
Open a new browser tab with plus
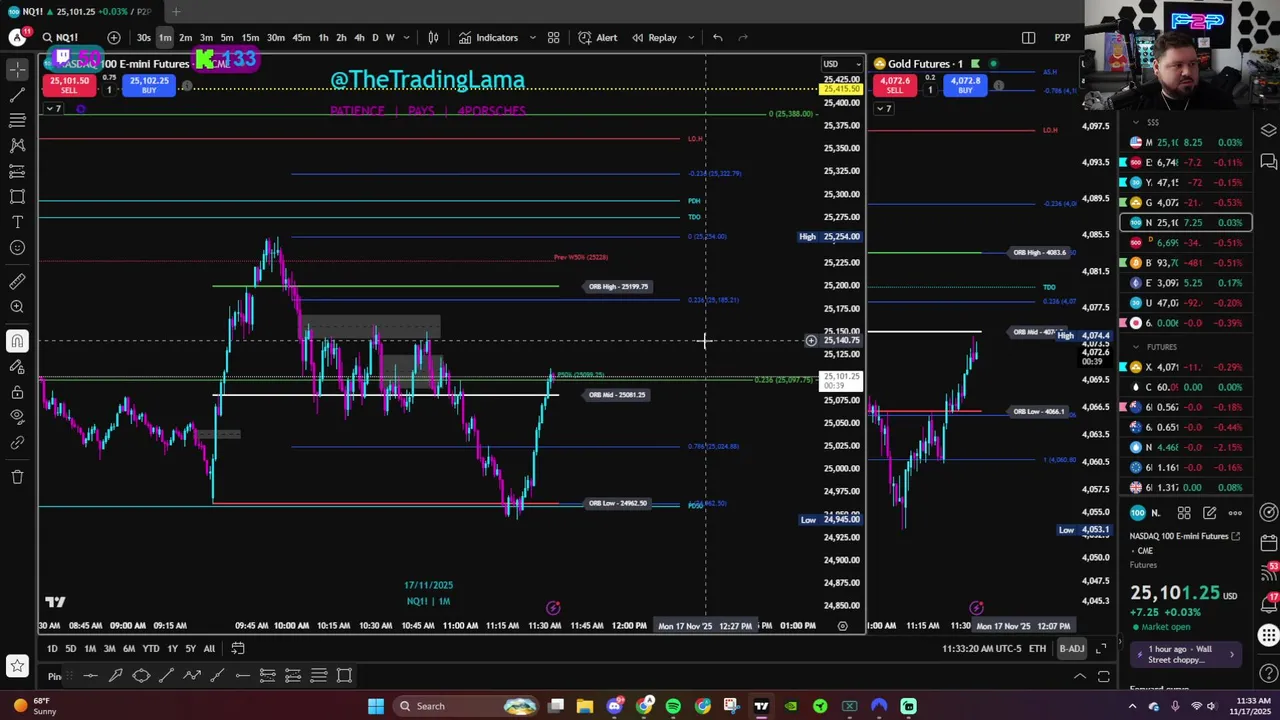pyautogui.click(x=175, y=12)
